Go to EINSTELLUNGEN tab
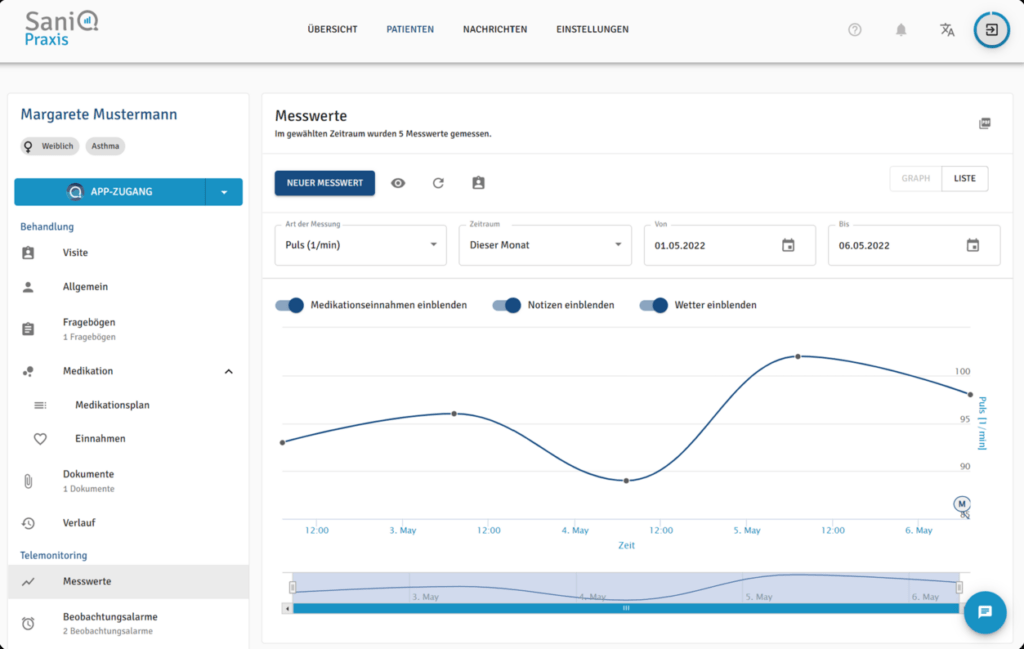The image size is (1024, 649). [592, 29]
